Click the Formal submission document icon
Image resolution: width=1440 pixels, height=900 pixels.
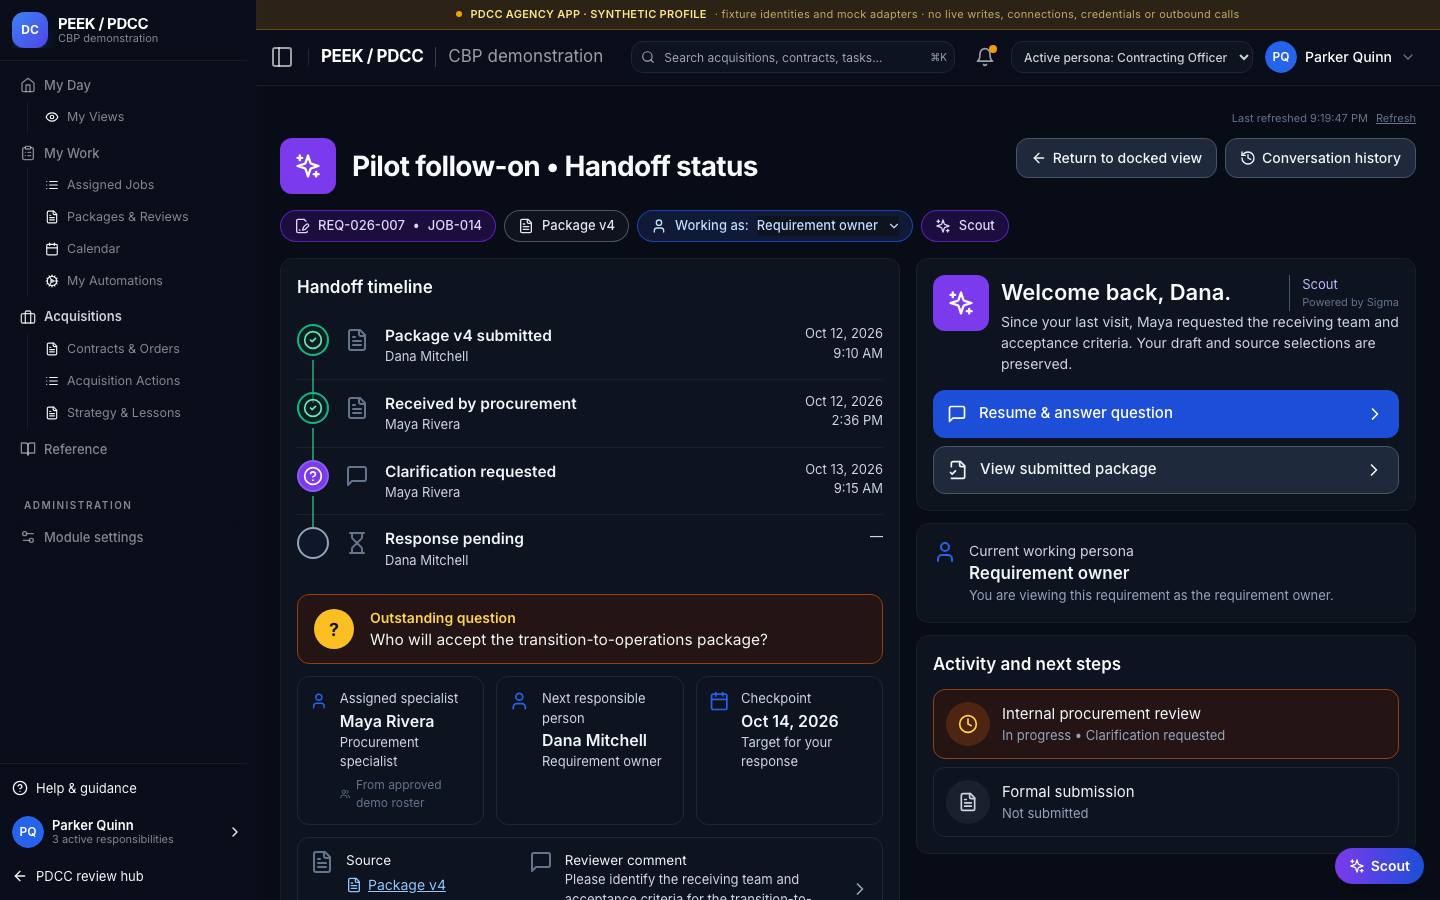968,802
